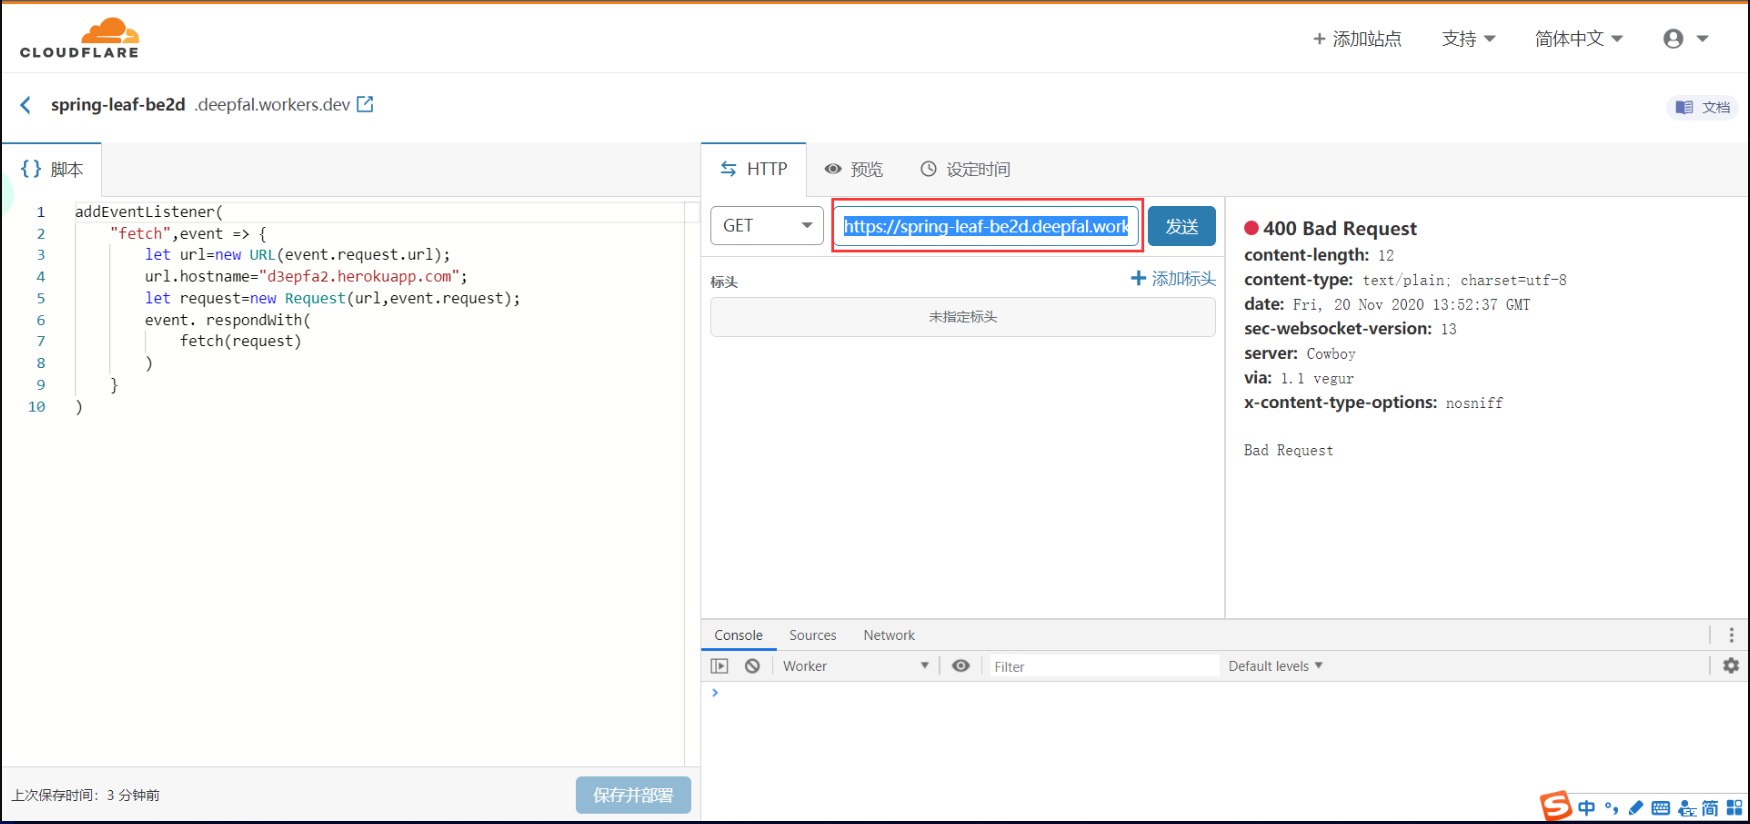Viewport: 1750px width, 824px height.
Task: Open the devtools three-dot menu
Action: [x=1732, y=635]
